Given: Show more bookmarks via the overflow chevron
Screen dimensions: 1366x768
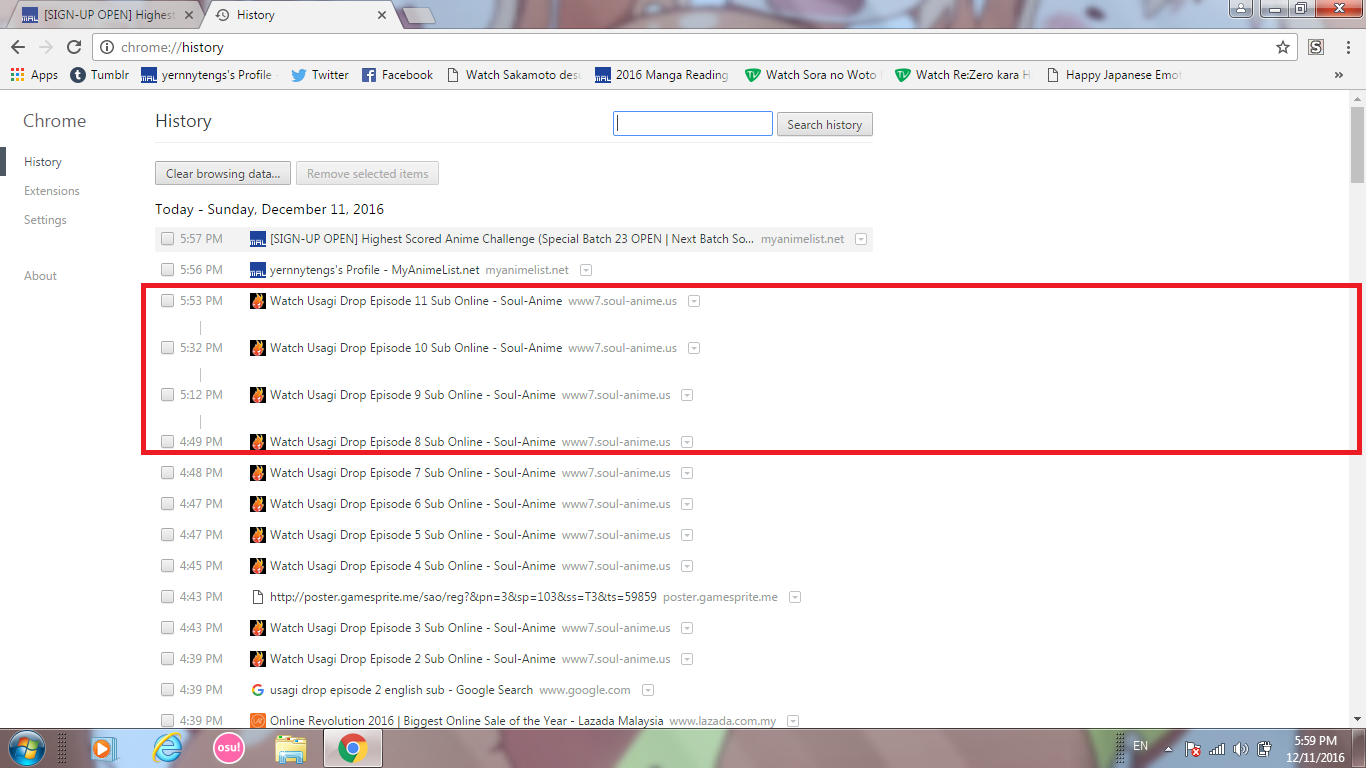Looking at the screenshot, I should click(1339, 75).
